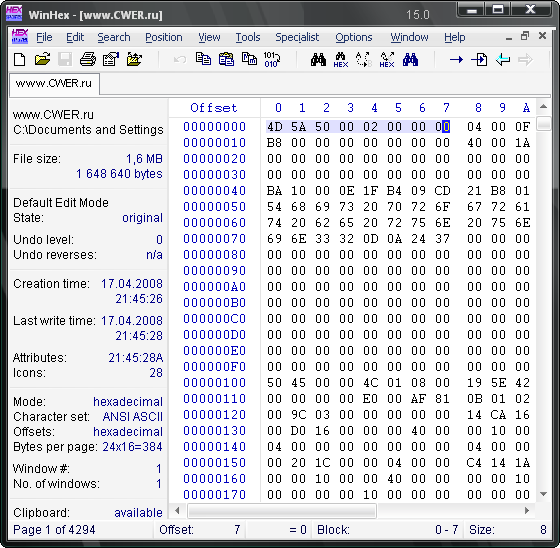
Task: Print the document via printer icon
Action: tap(88, 59)
